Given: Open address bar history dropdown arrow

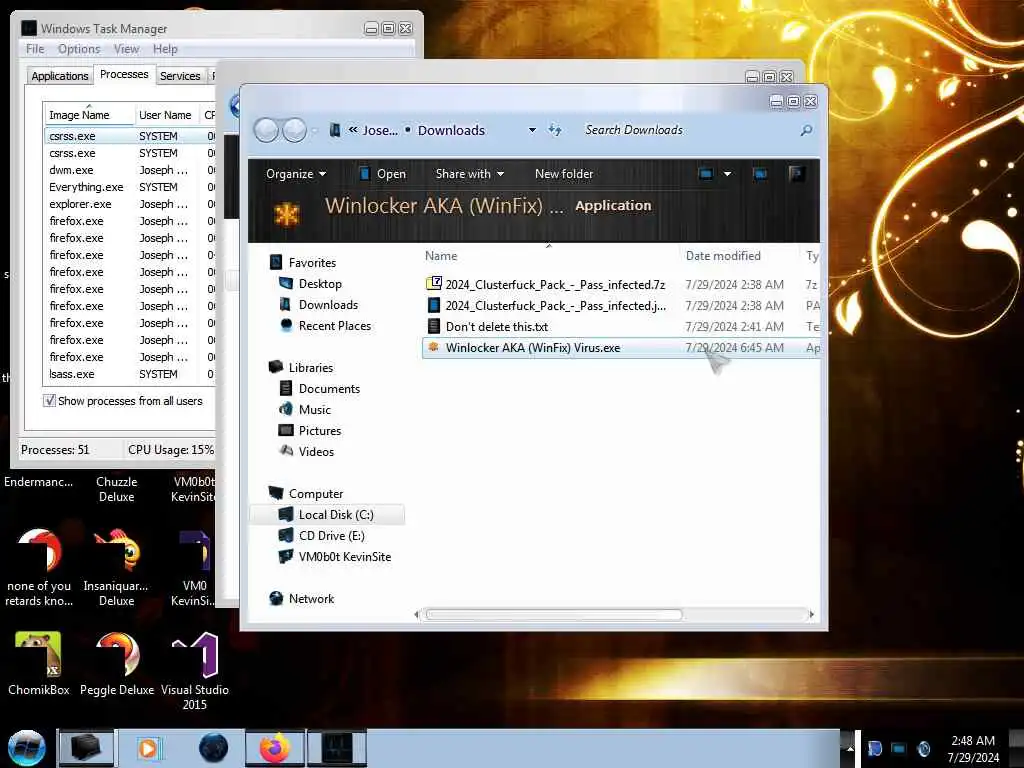Looking at the screenshot, I should 532,130.
